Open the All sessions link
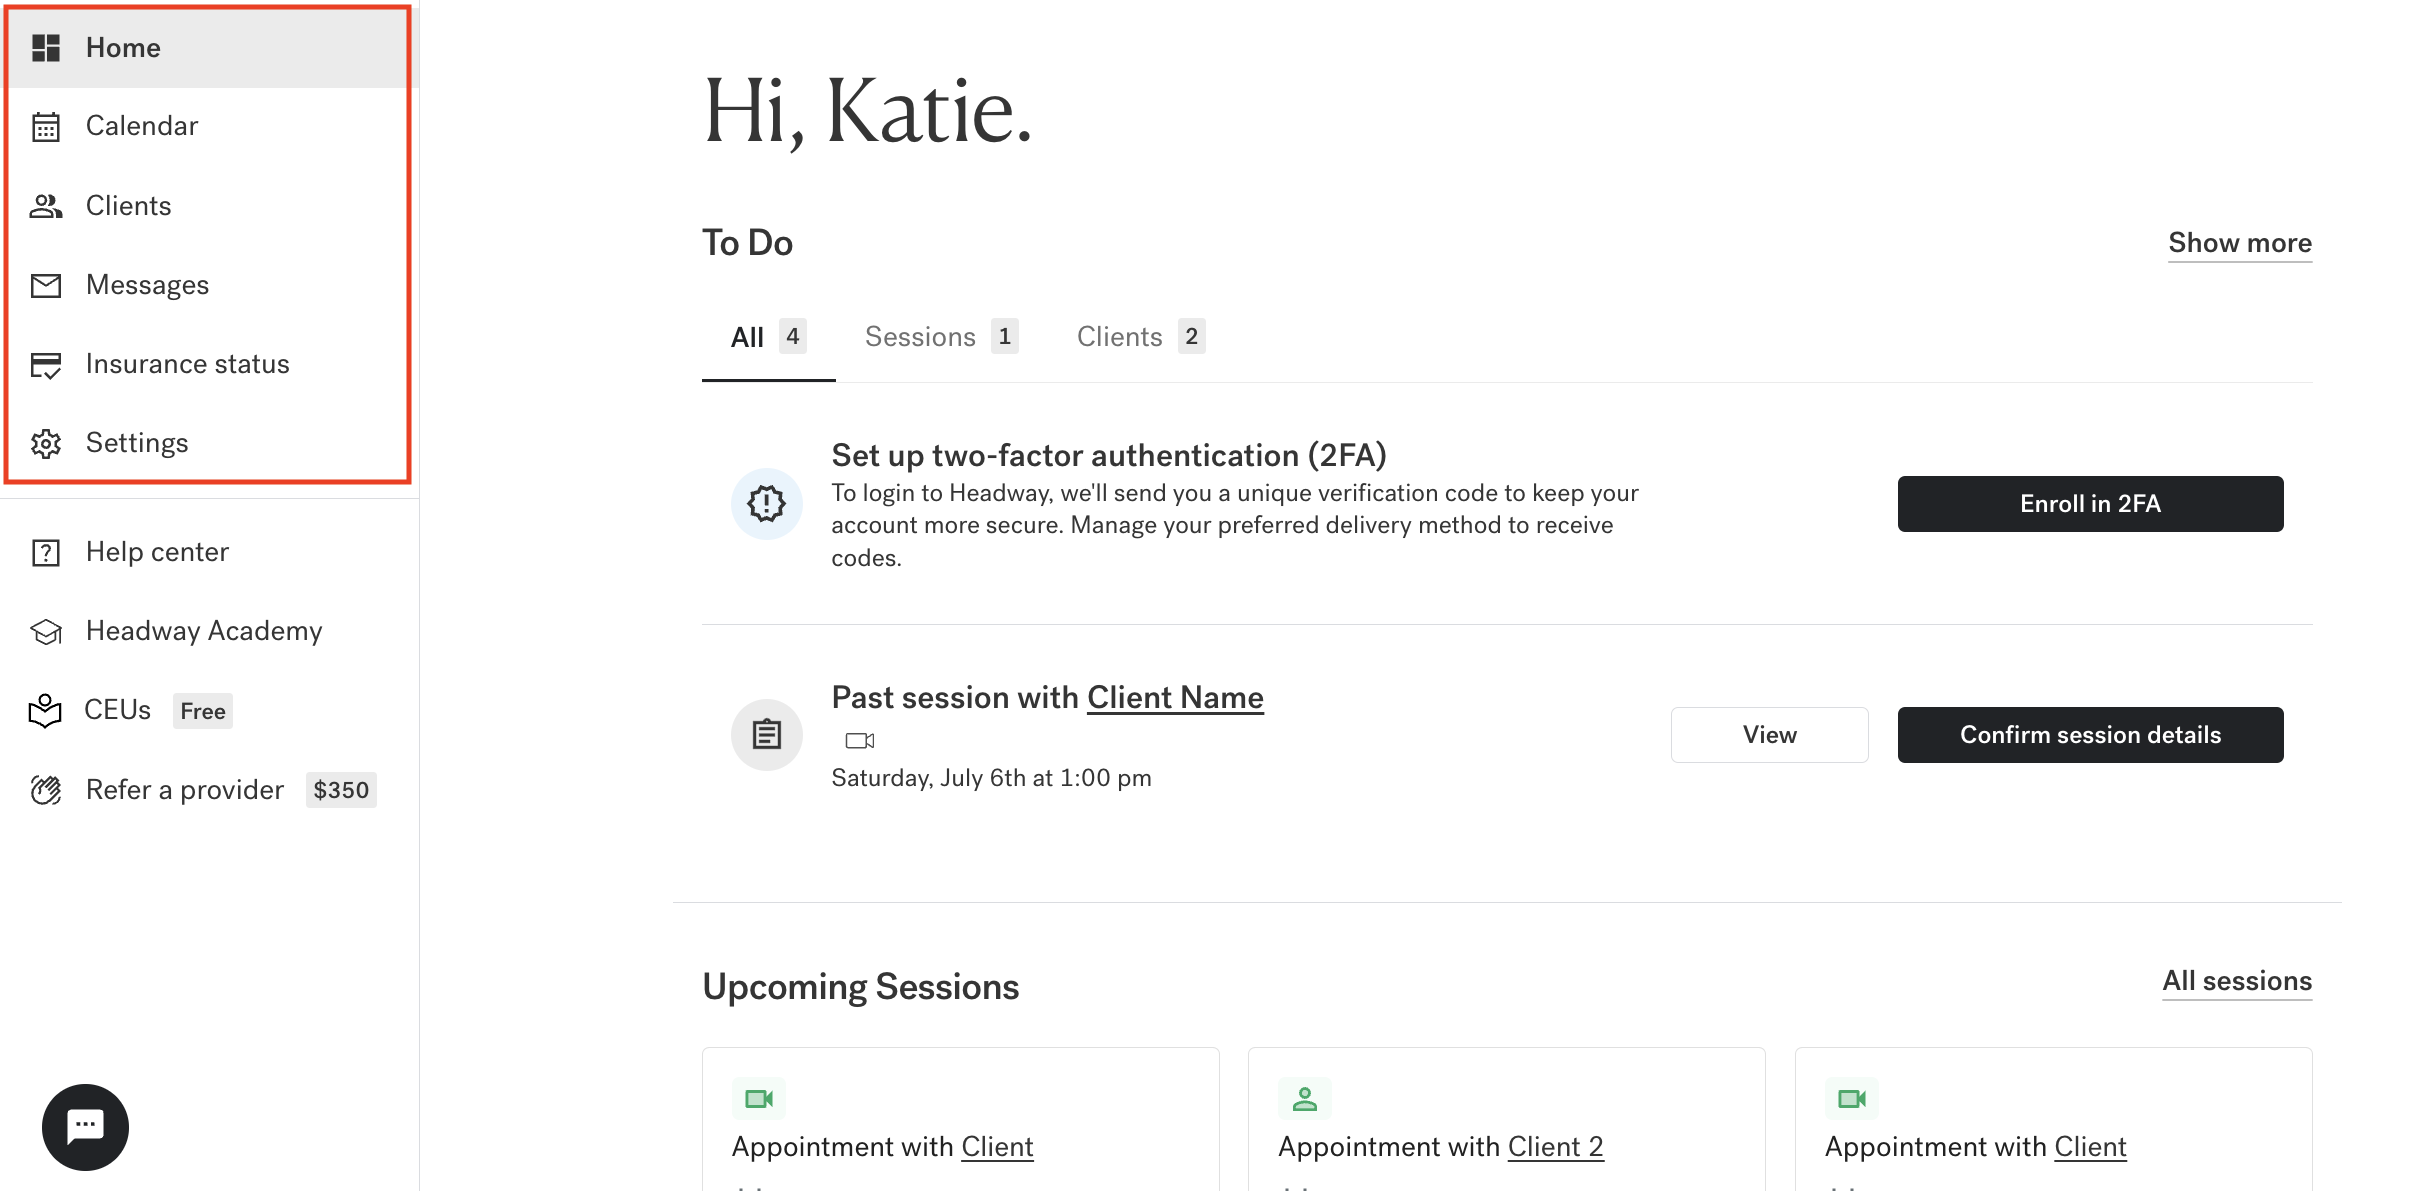This screenshot has width=2436, height=1191. [x=2236, y=981]
